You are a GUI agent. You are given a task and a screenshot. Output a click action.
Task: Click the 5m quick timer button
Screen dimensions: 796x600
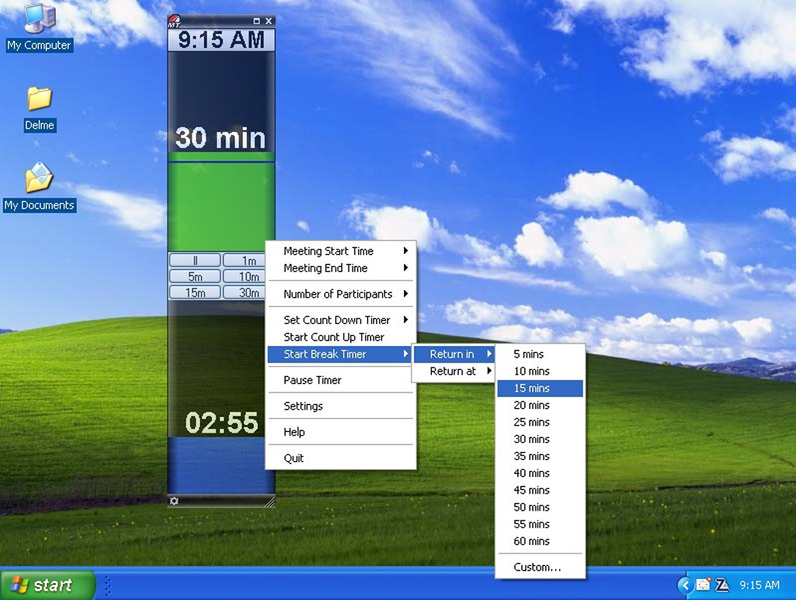(195, 276)
